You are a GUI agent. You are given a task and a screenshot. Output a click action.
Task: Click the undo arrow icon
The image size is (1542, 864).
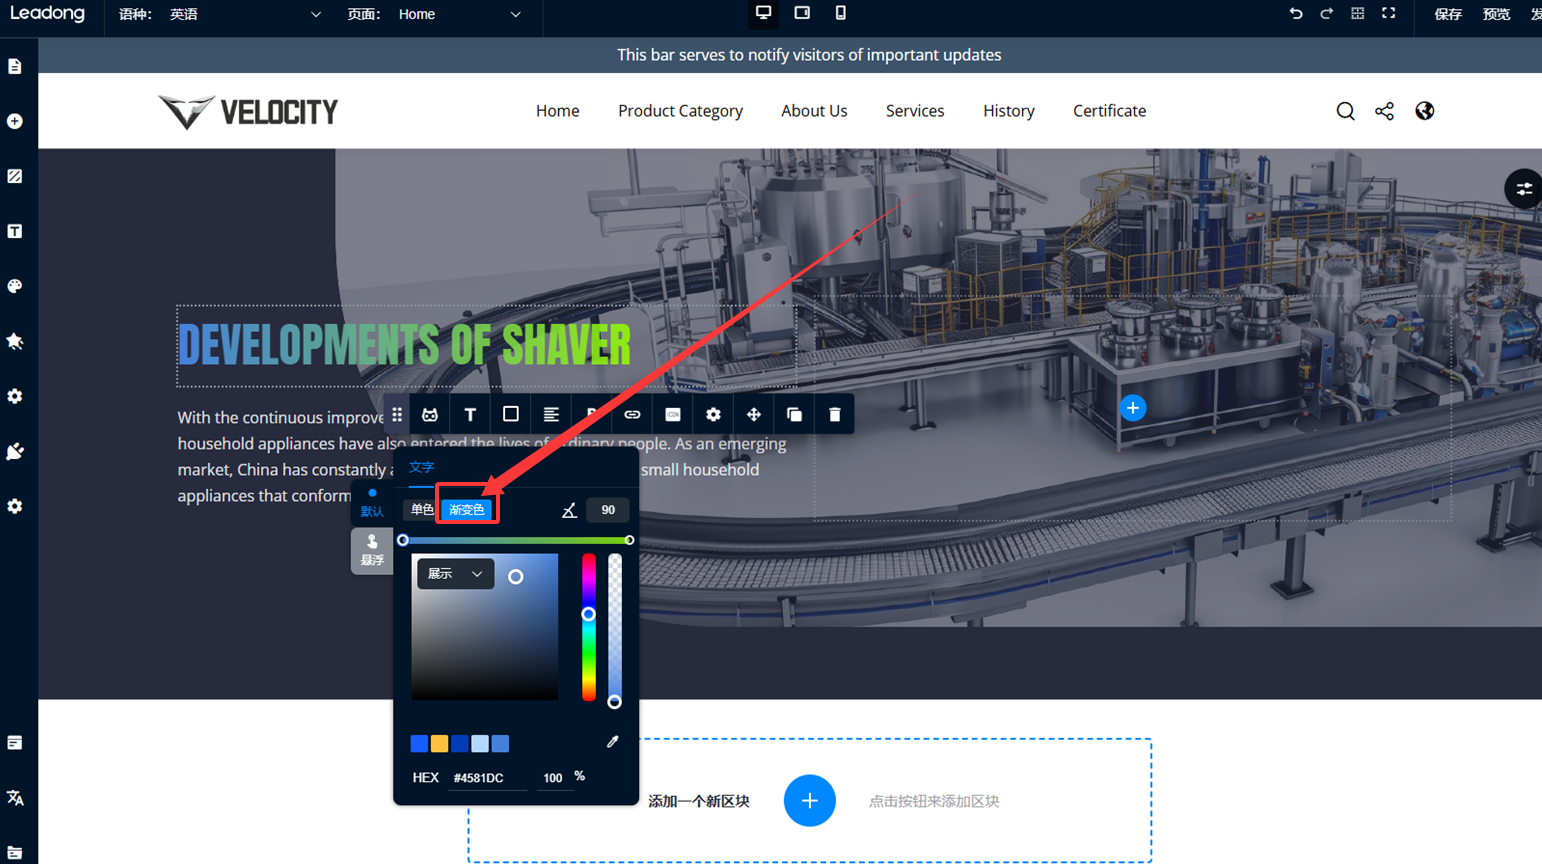point(1295,14)
